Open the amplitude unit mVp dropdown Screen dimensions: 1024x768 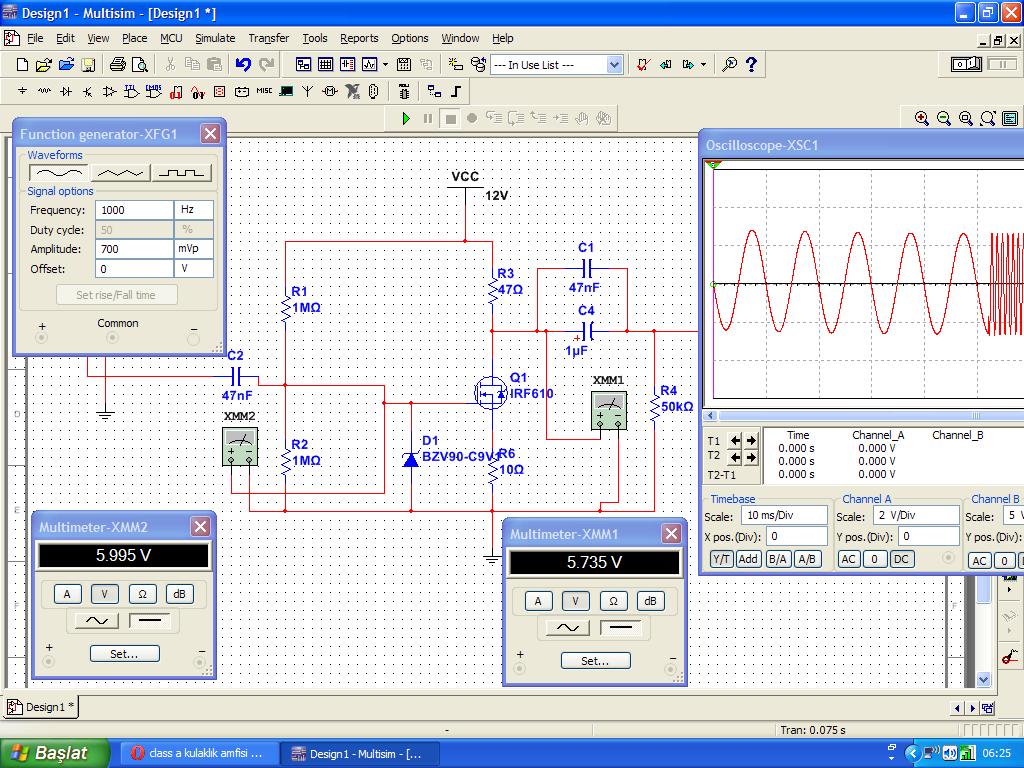point(194,249)
